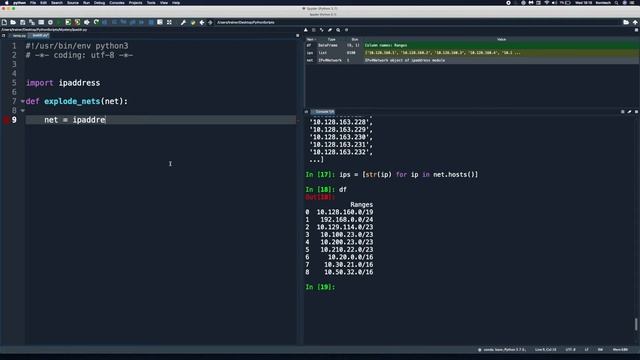The height and width of the screenshot is (360, 640).
Task: Click console input prompt In [19]
Action: [320, 287]
